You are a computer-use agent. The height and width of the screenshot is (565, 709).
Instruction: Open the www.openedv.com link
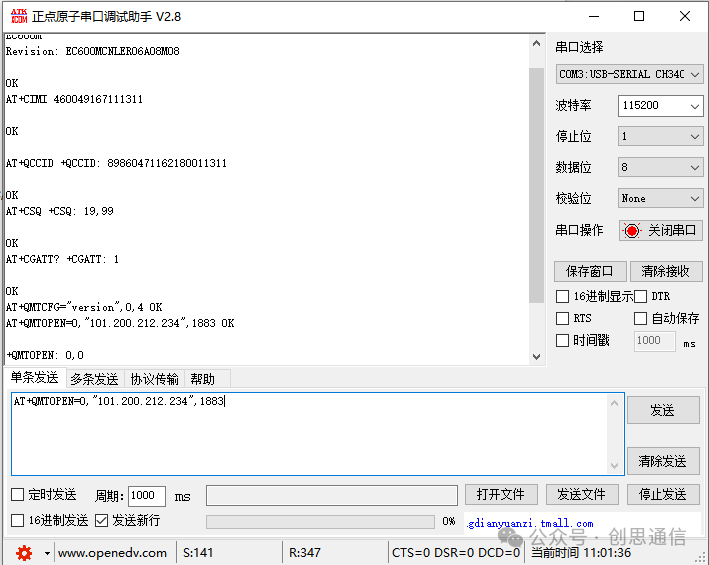[112, 553]
